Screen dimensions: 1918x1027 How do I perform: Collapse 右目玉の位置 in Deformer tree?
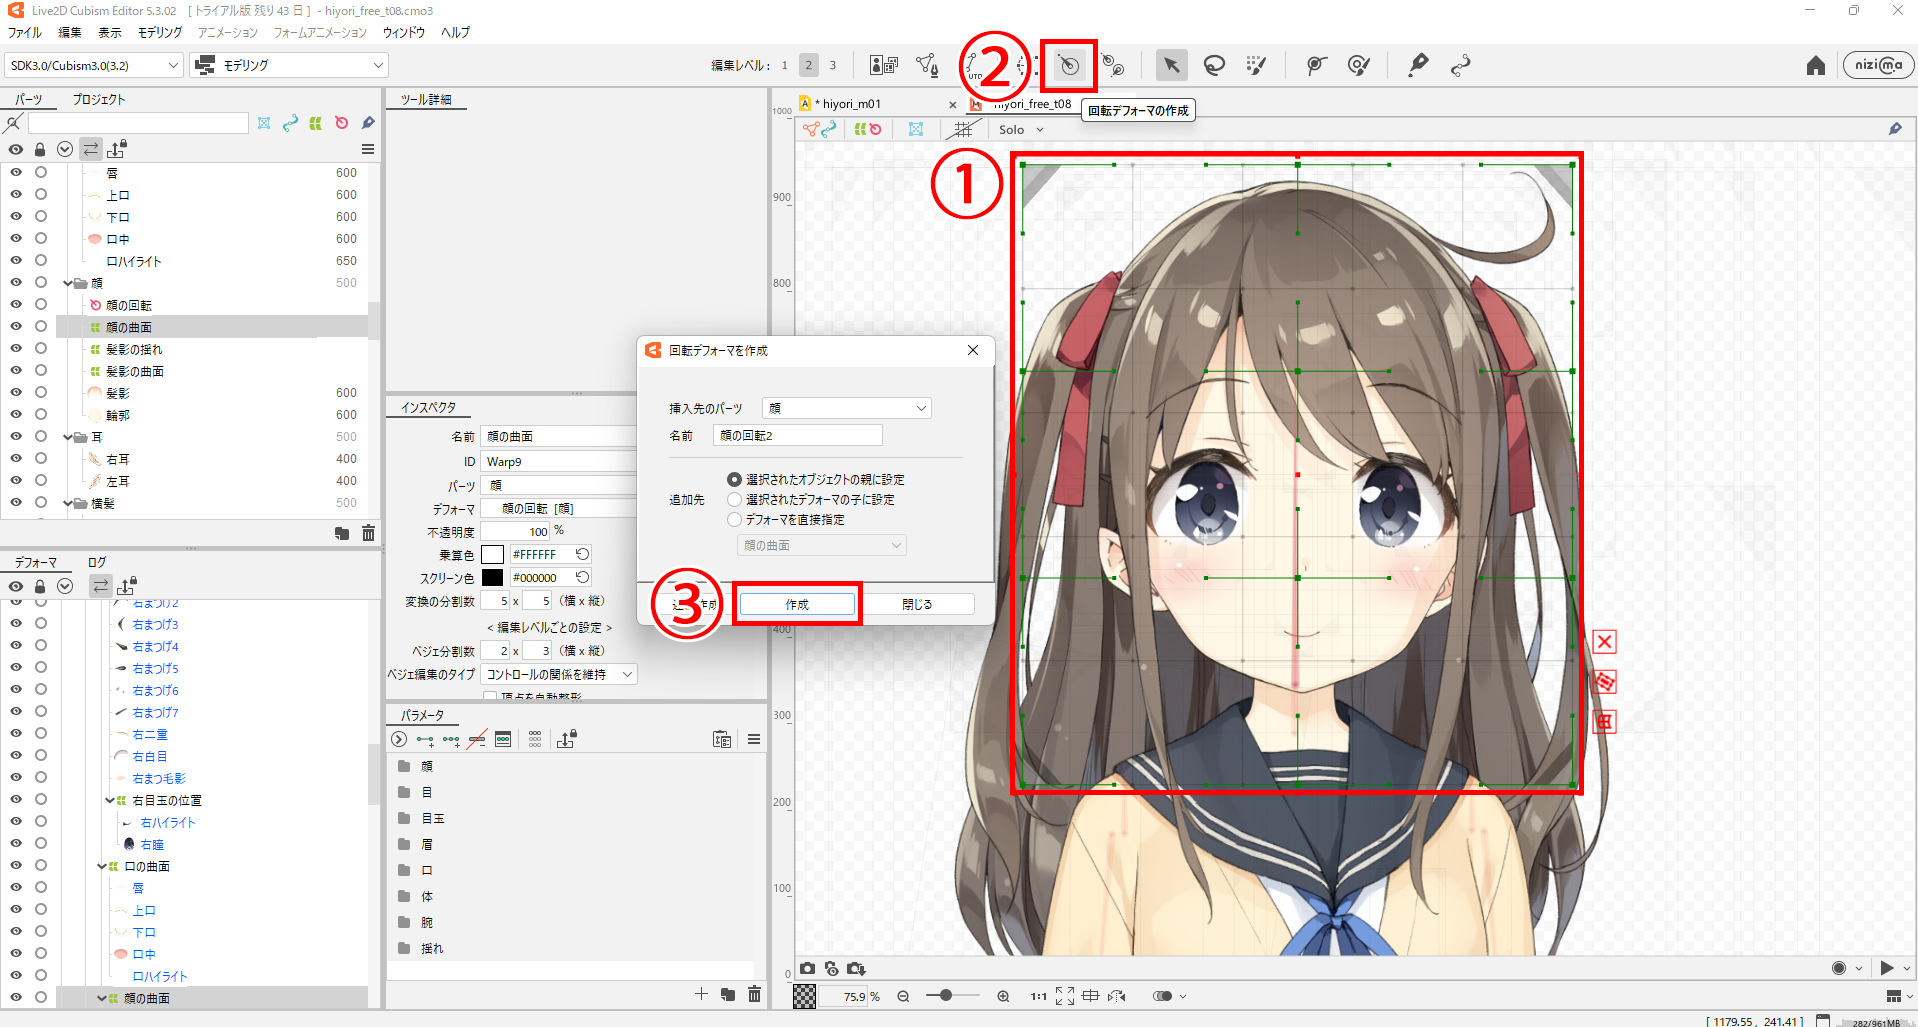coord(109,801)
